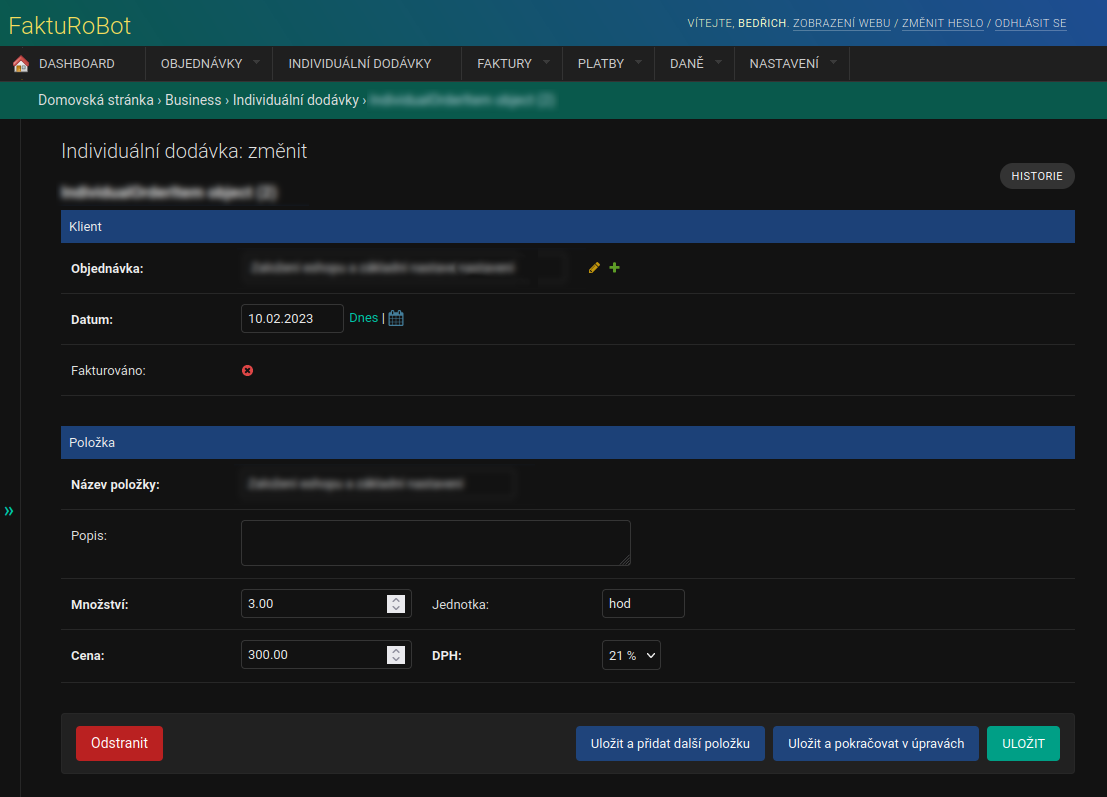Image resolution: width=1107 pixels, height=797 pixels.
Task: Click the Množství spinner arrows
Action: (396, 604)
